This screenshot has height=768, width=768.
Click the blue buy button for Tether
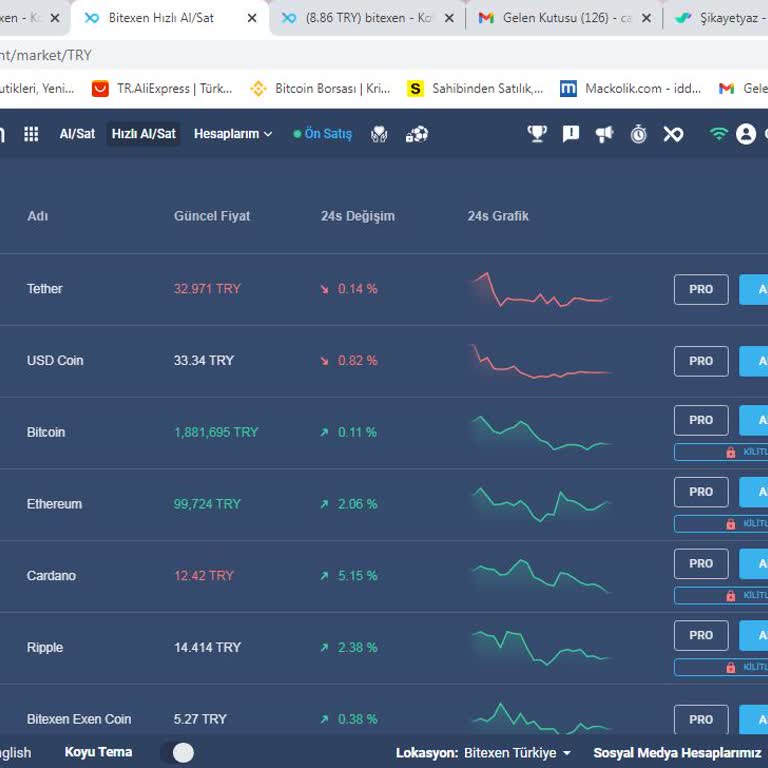753,289
